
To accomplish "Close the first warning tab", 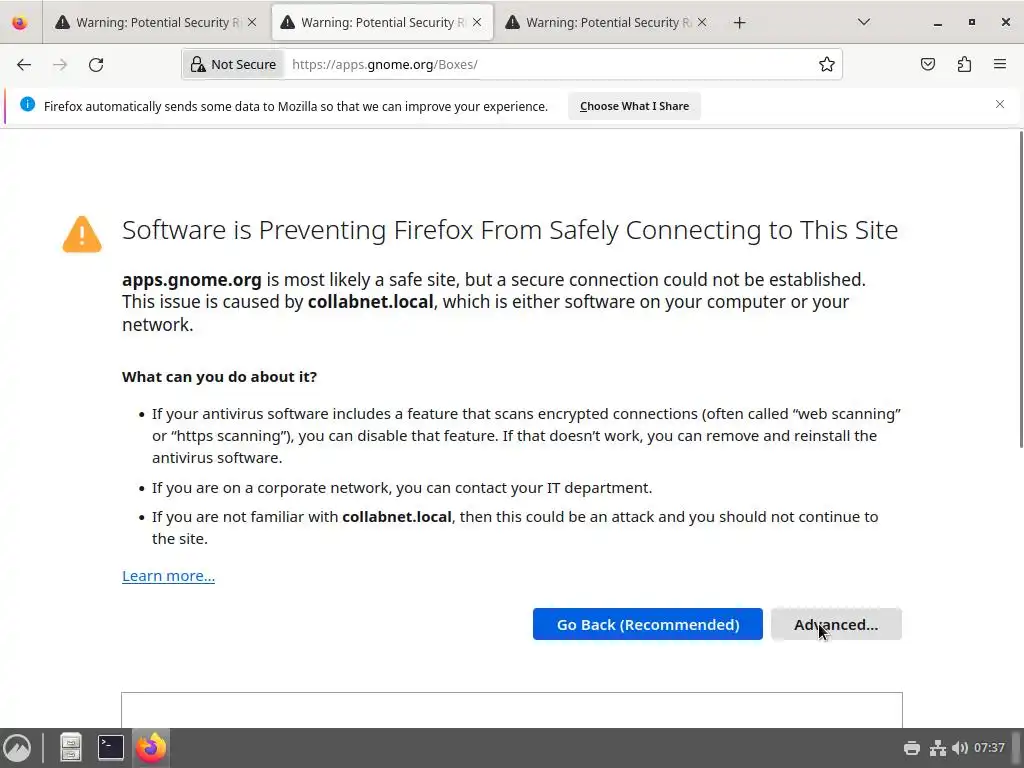I will (252, 22).
